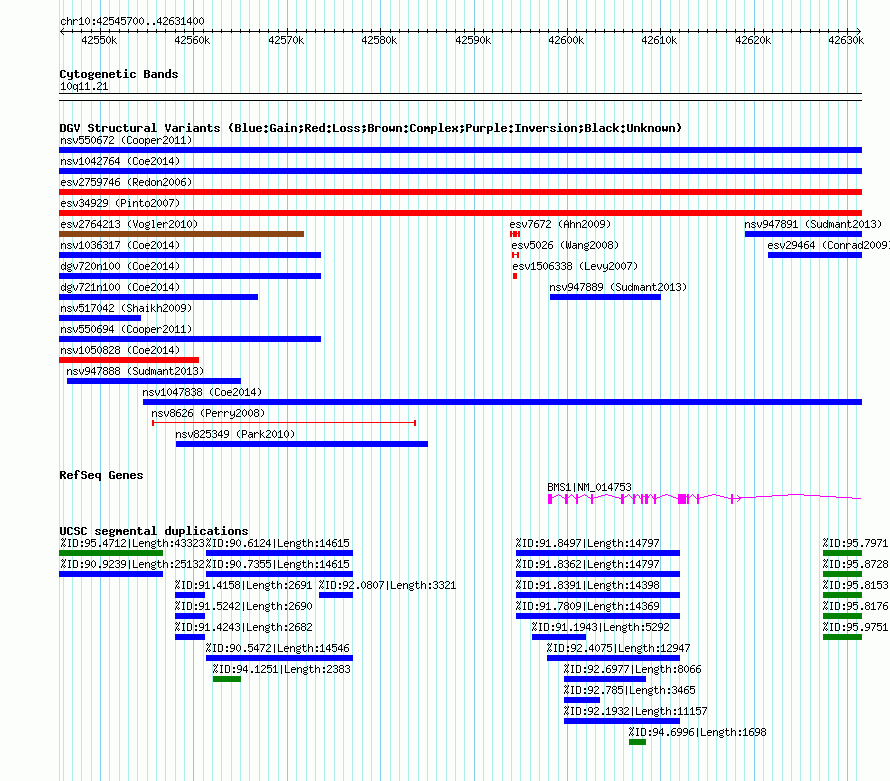The image size is (890, 781).
Task: Select the duplication %ID:95.4712|Length:43323
Action: coord(132,543)
